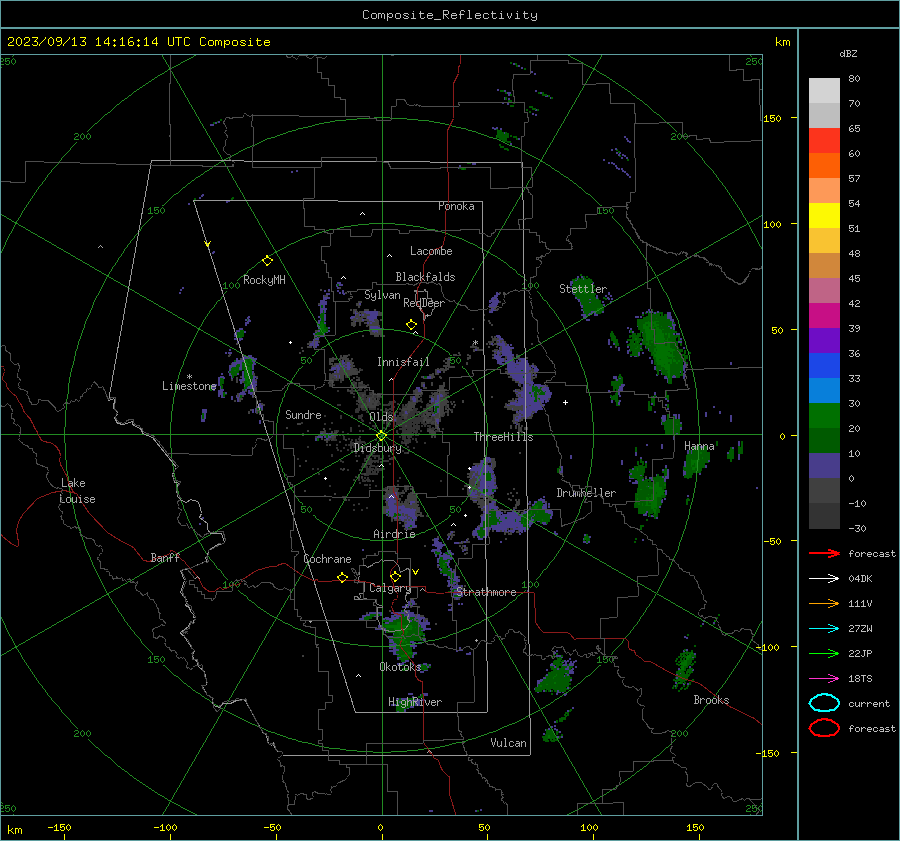900x841 pixels.
Task: Click the RedDeer city label
Action: [x=424, y=303]
